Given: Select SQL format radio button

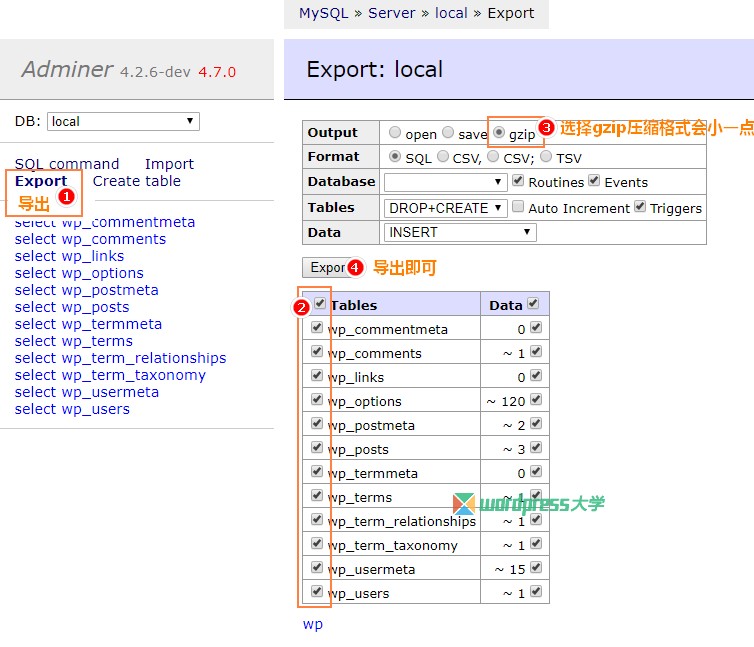Looking at the screenshot, I should tap(395, 156).
